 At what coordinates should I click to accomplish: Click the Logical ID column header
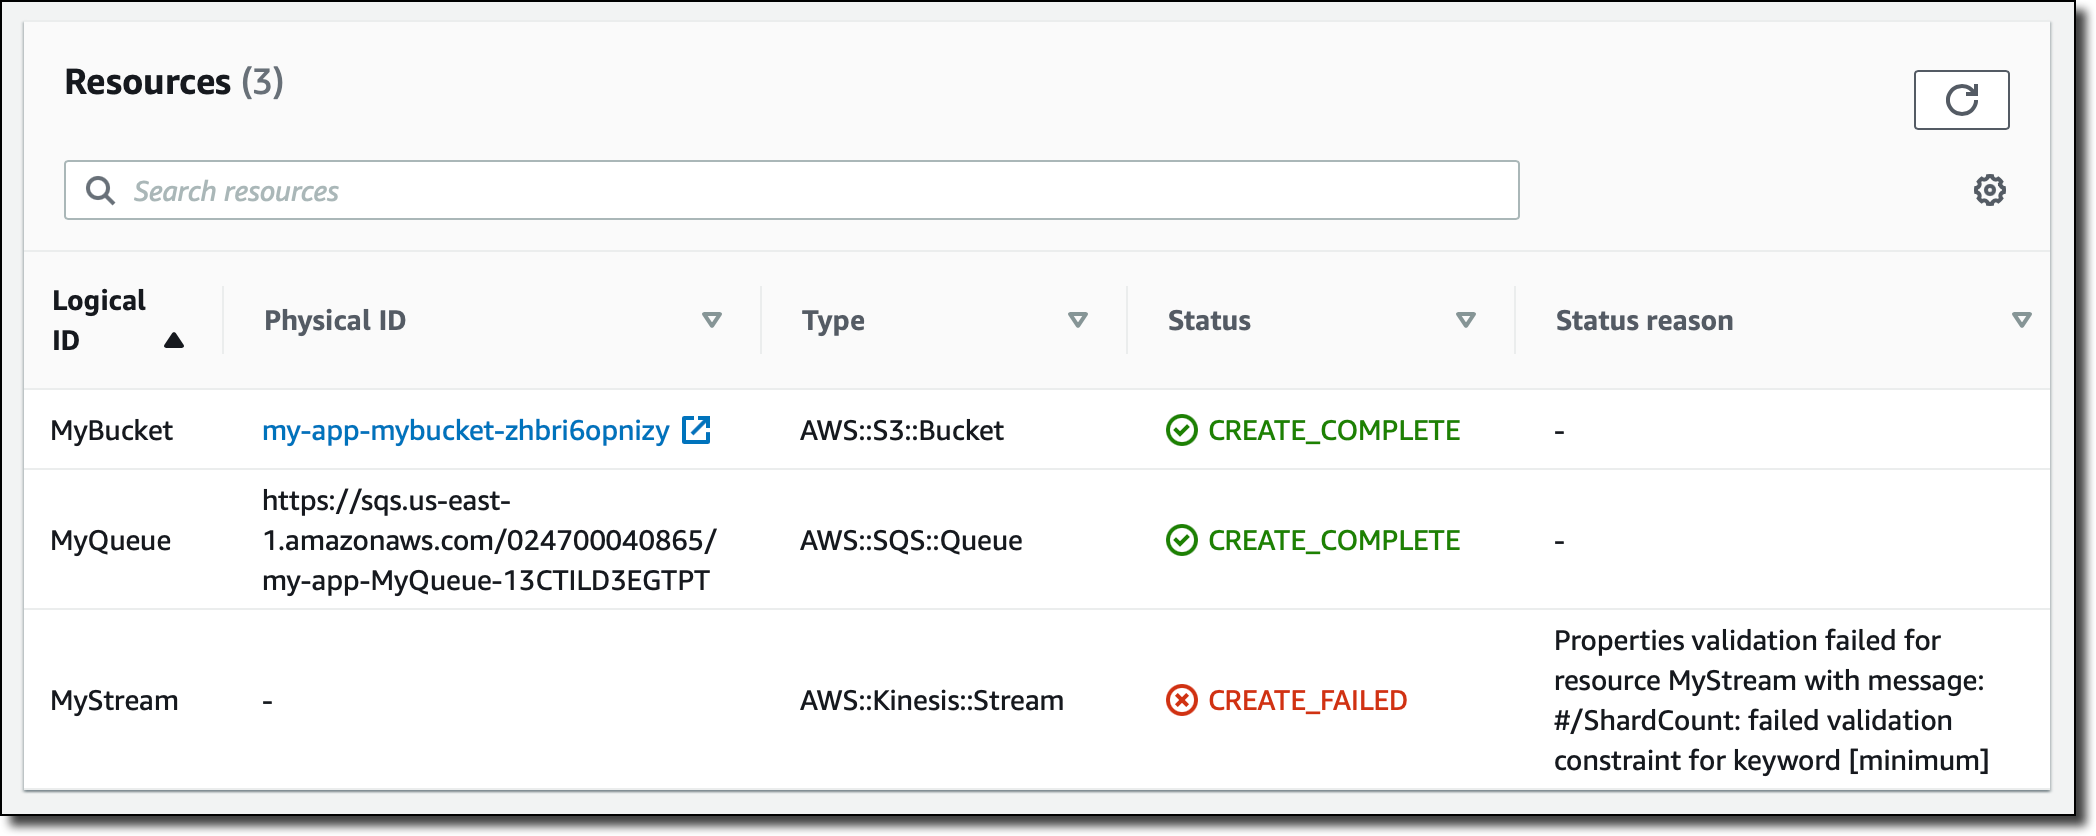[x=99, y=320]
